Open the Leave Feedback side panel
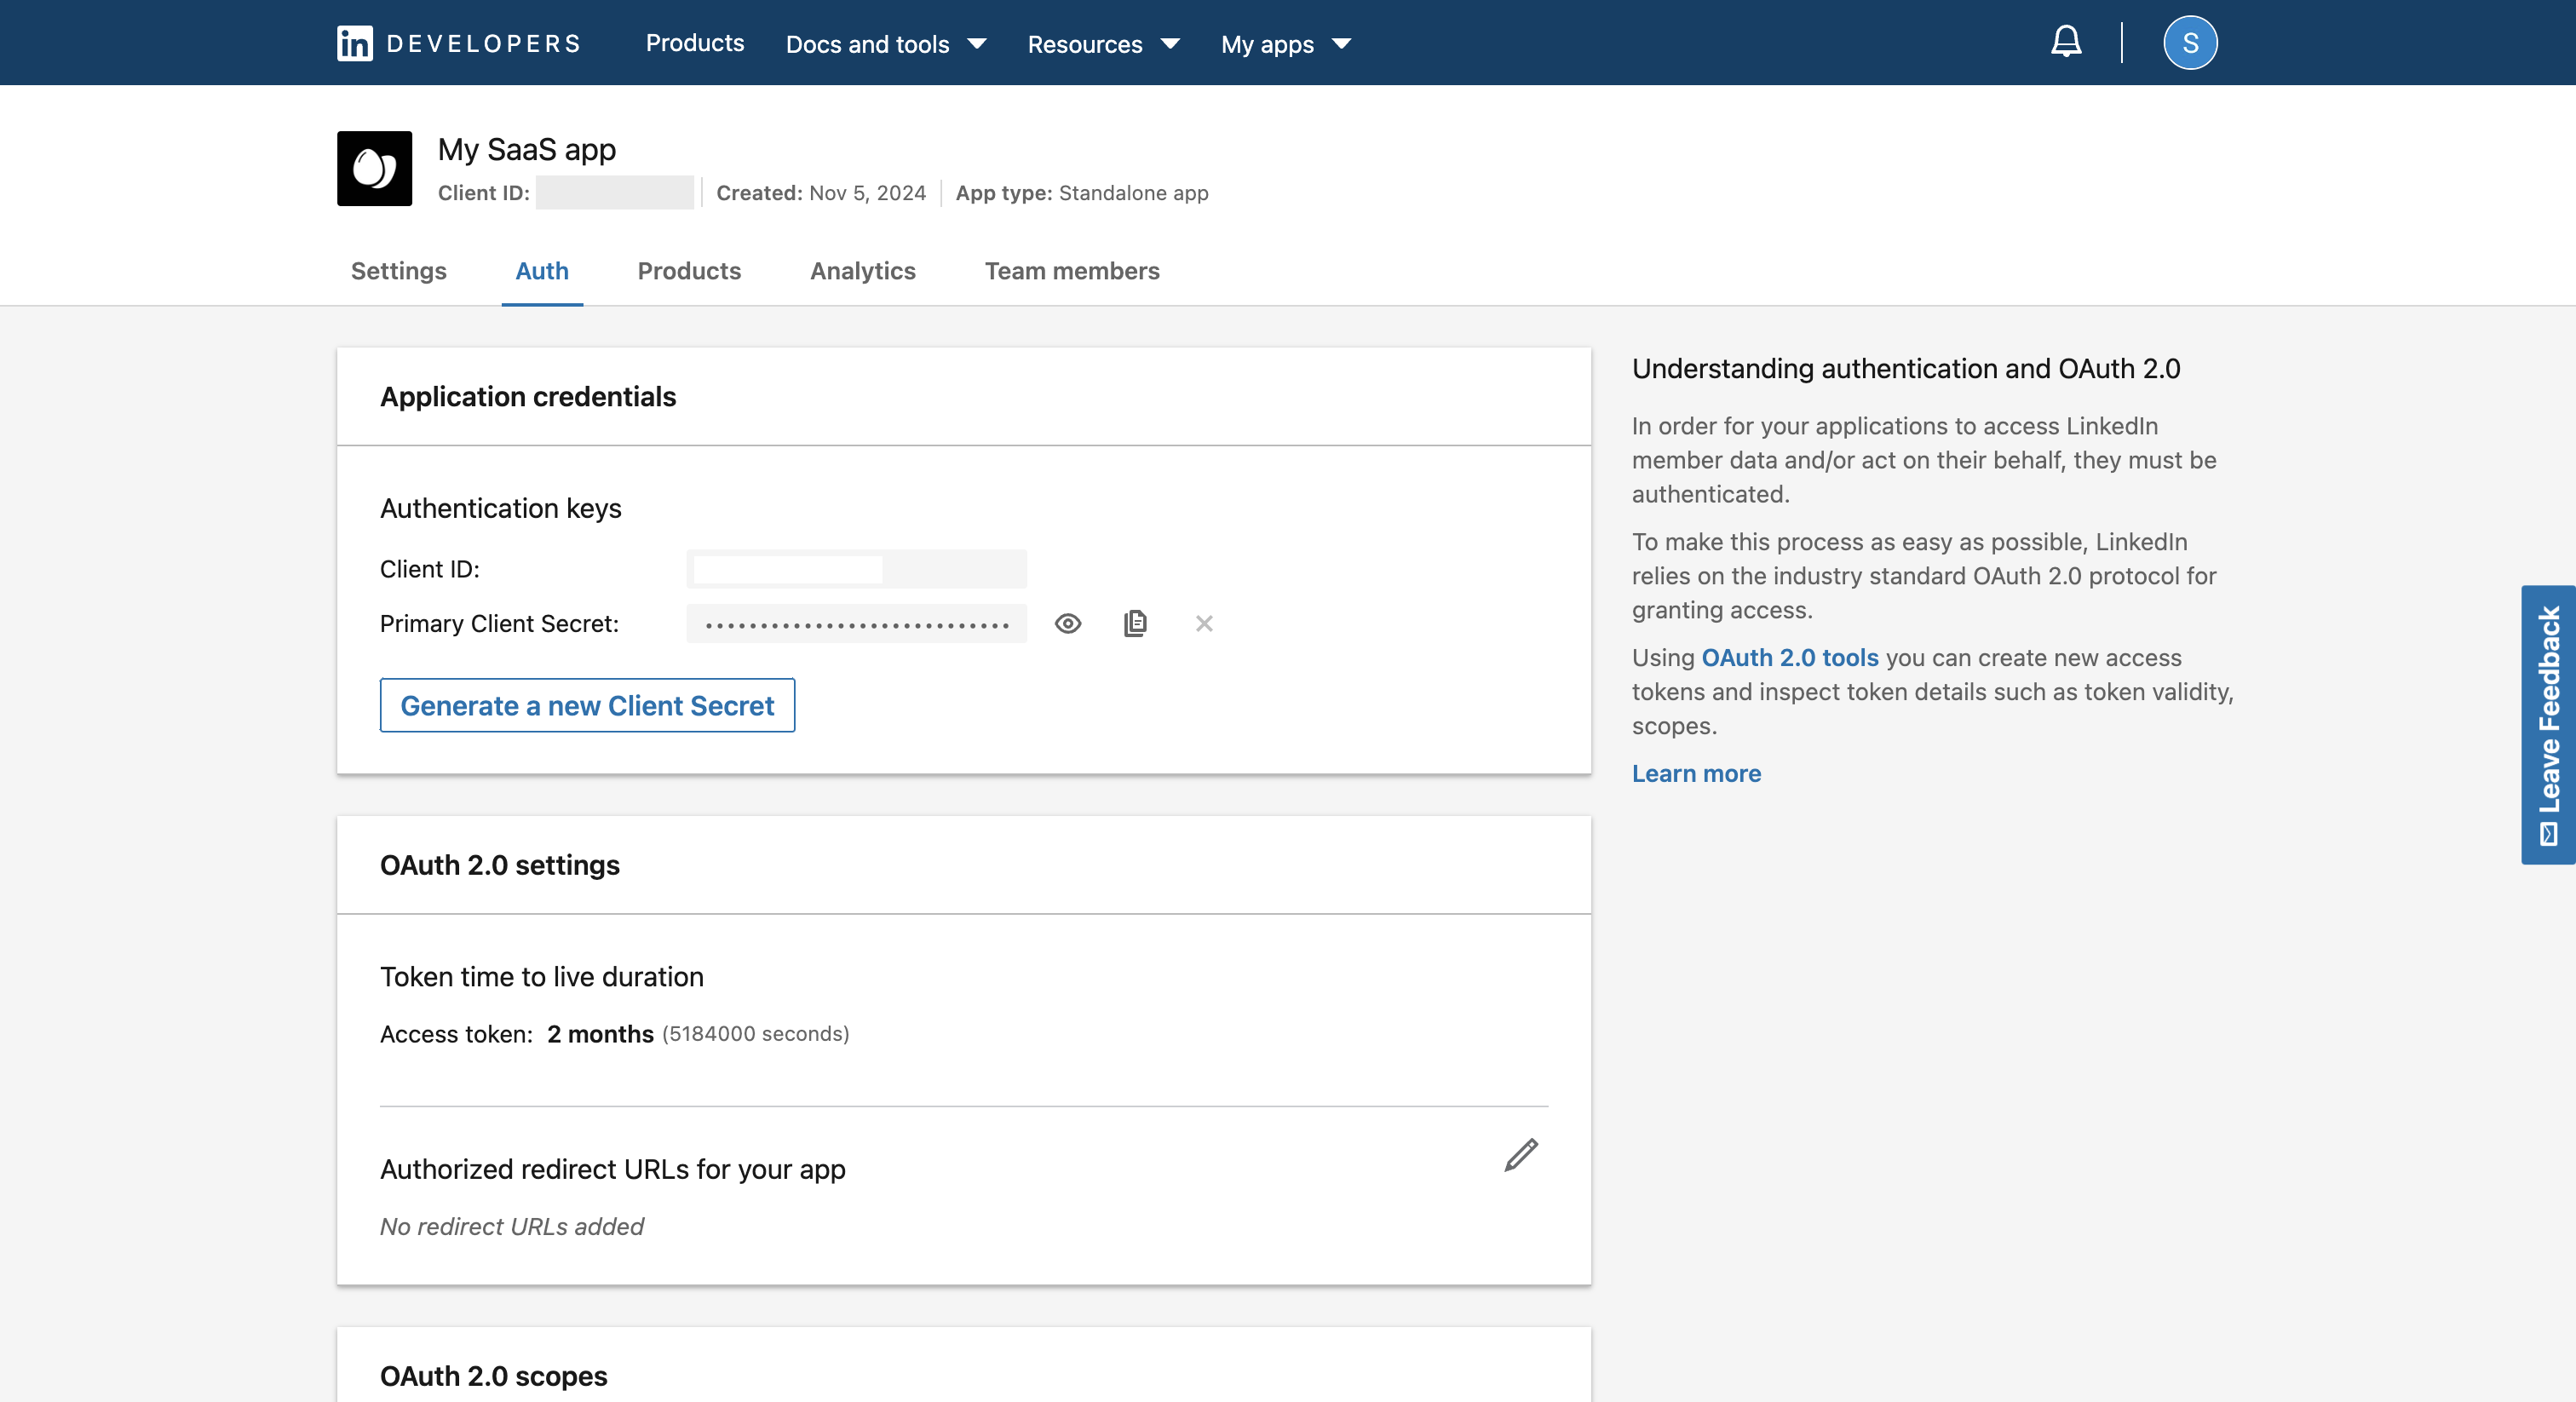Screen dimensions: 2576x1402 (x=2548, y=724)
